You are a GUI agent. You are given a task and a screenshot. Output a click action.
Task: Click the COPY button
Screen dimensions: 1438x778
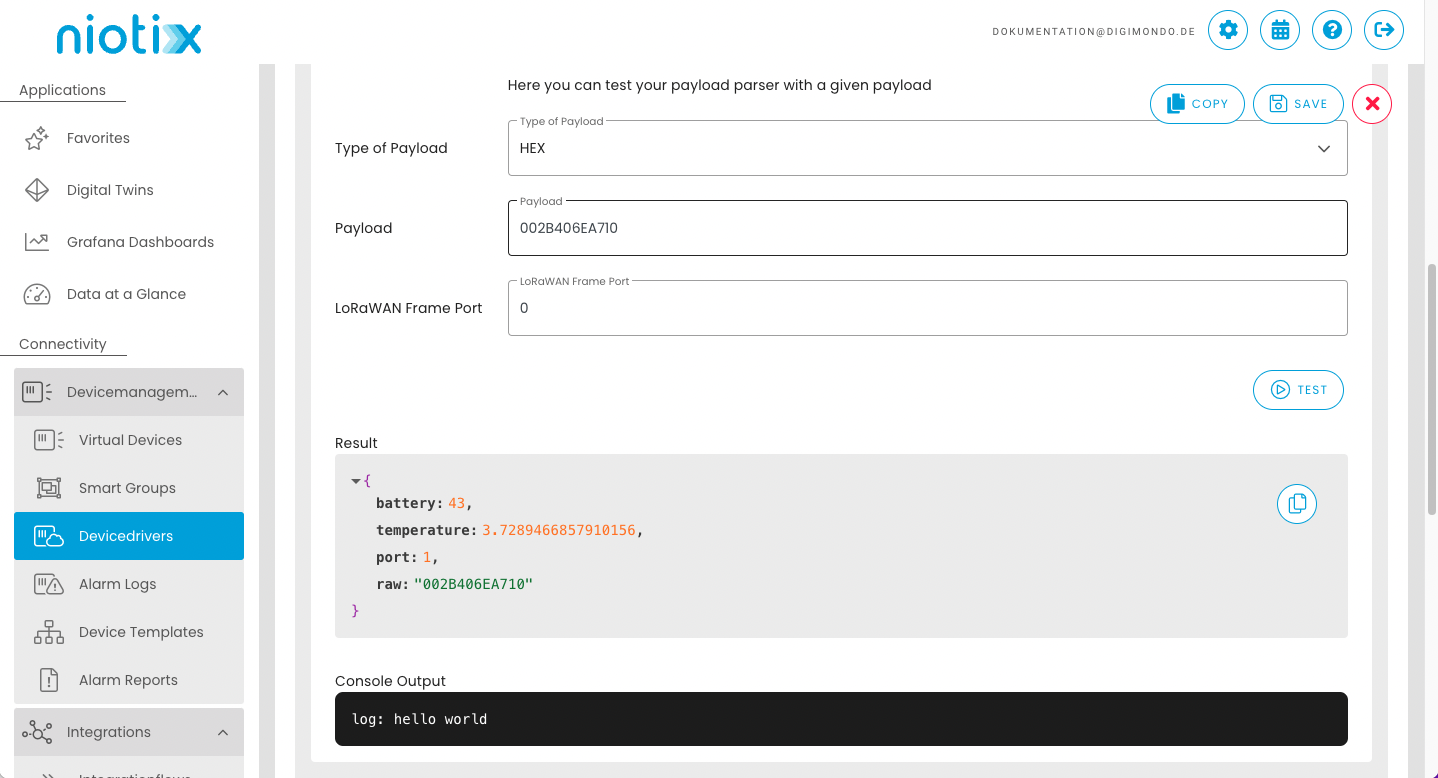(x=1197, y=104)
